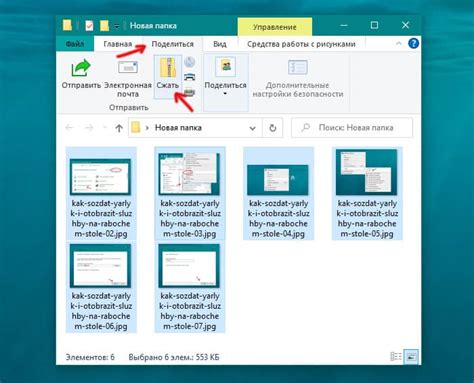Click the green Отправить share icon
Viewport: 474px width, 383px height.
coord(81,68)
